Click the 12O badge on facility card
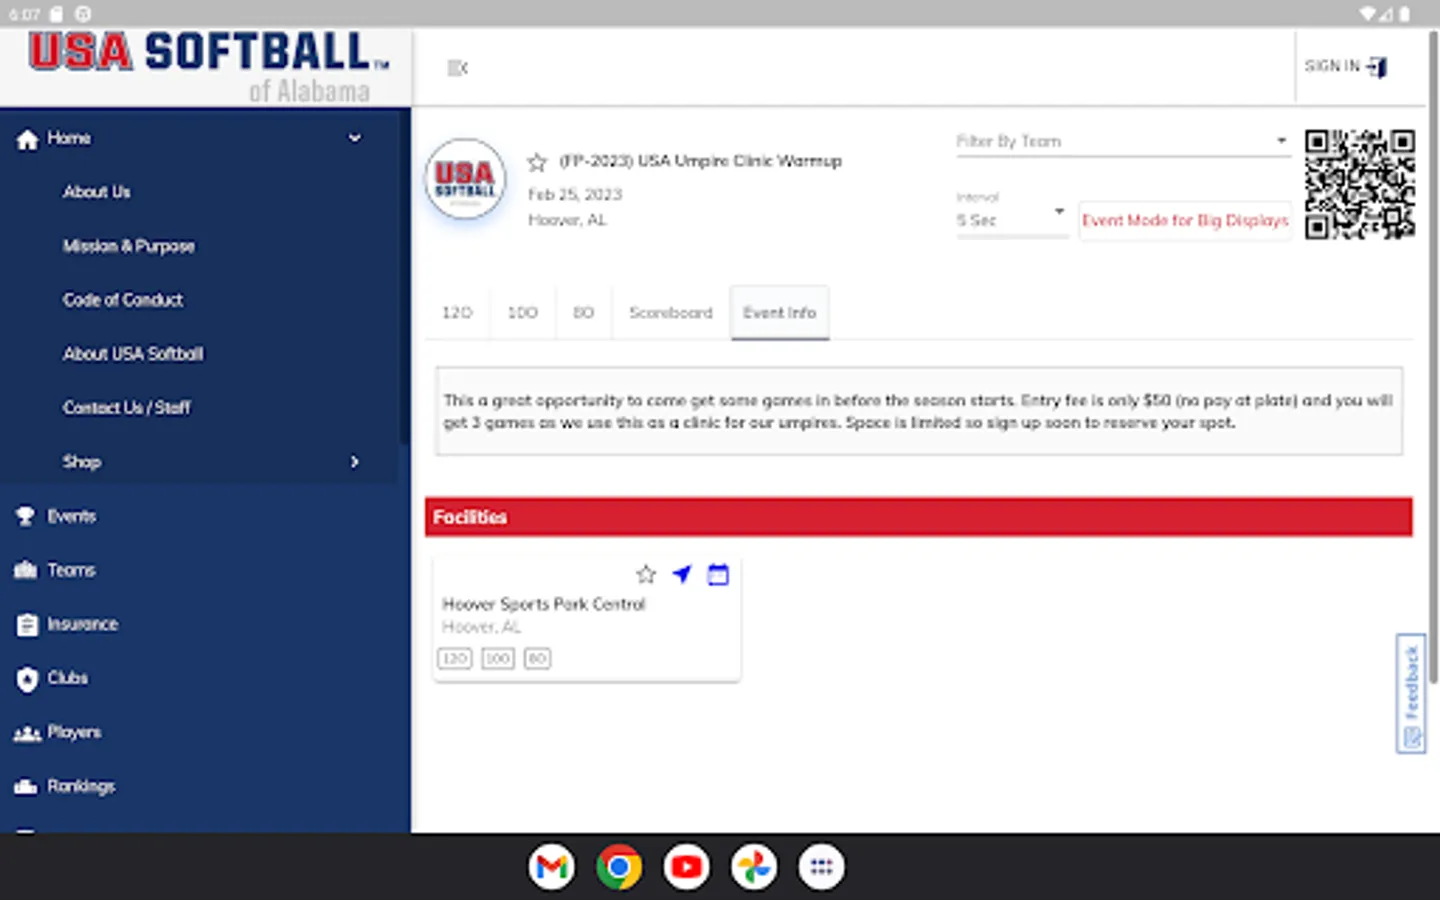Viewport: 1440px width, 900px height. (x=455, y=658)
